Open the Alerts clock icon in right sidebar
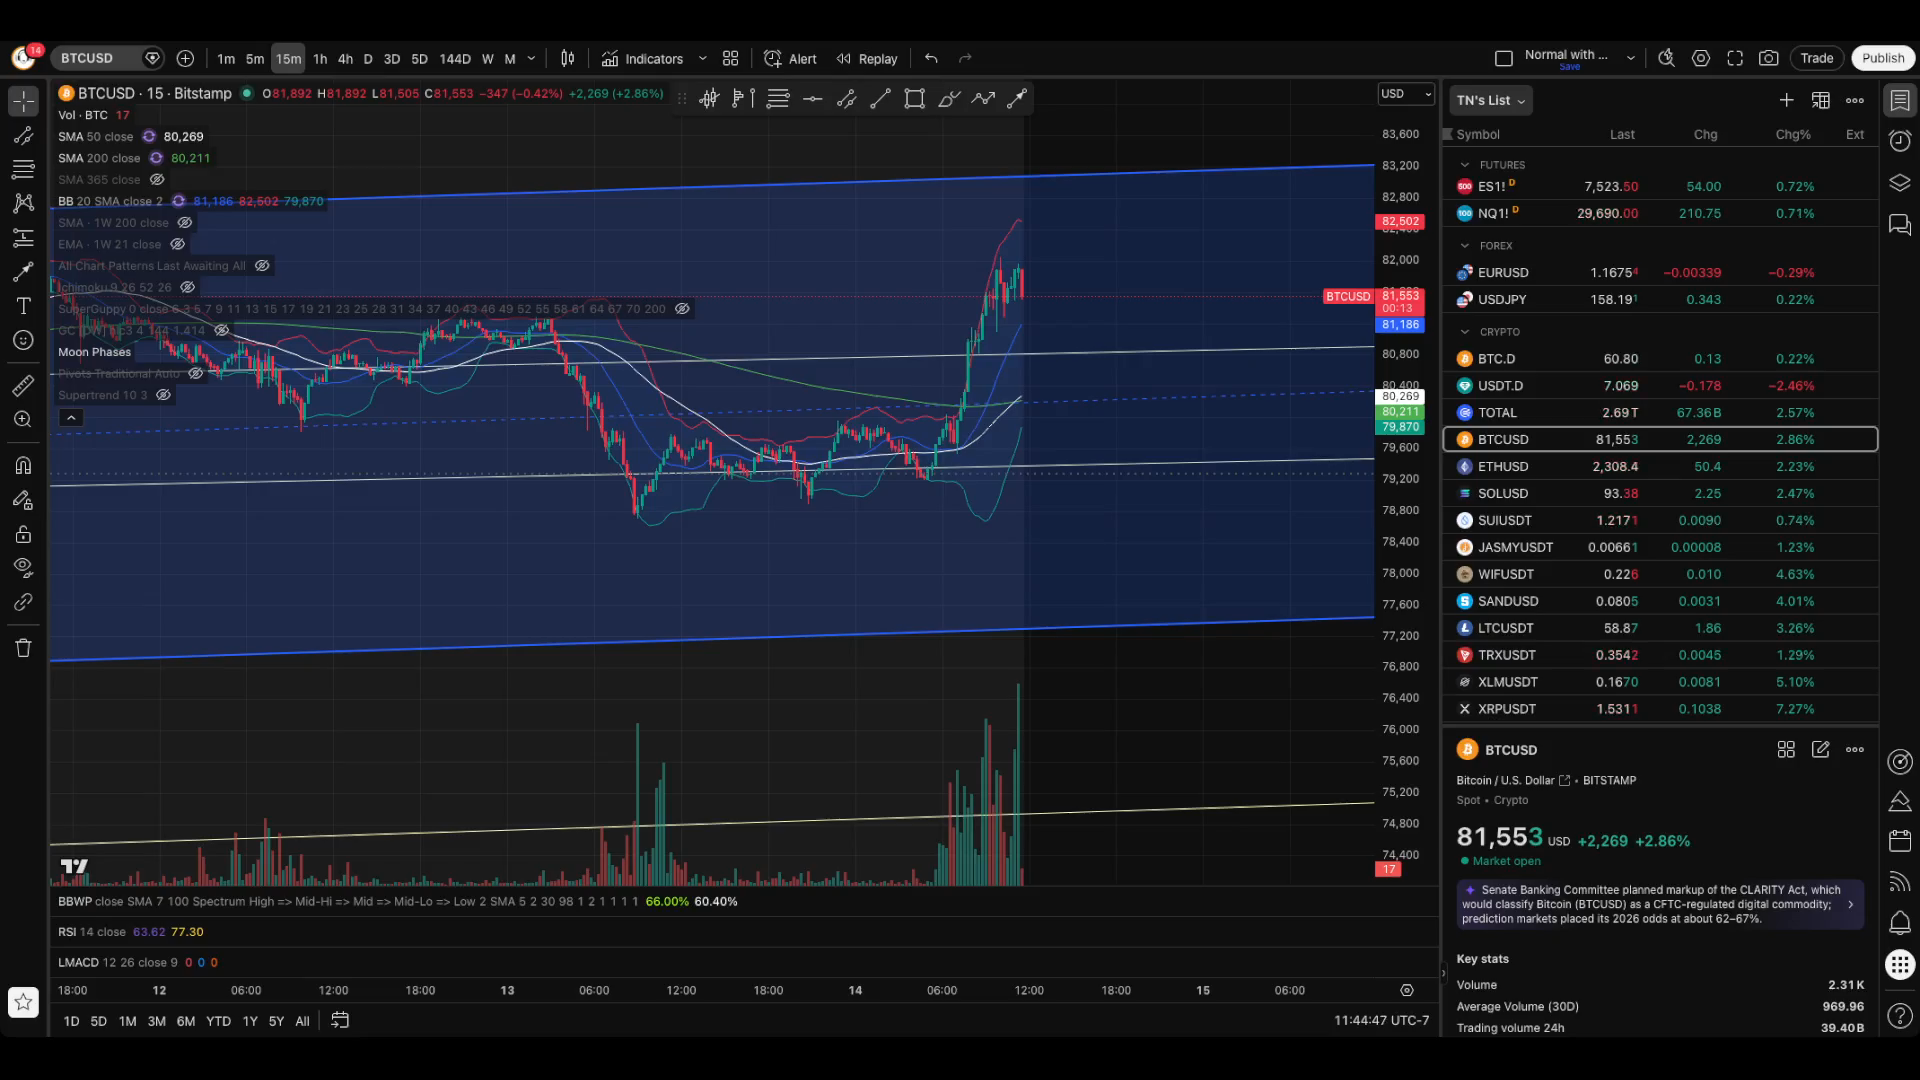 pos(1900,141)
